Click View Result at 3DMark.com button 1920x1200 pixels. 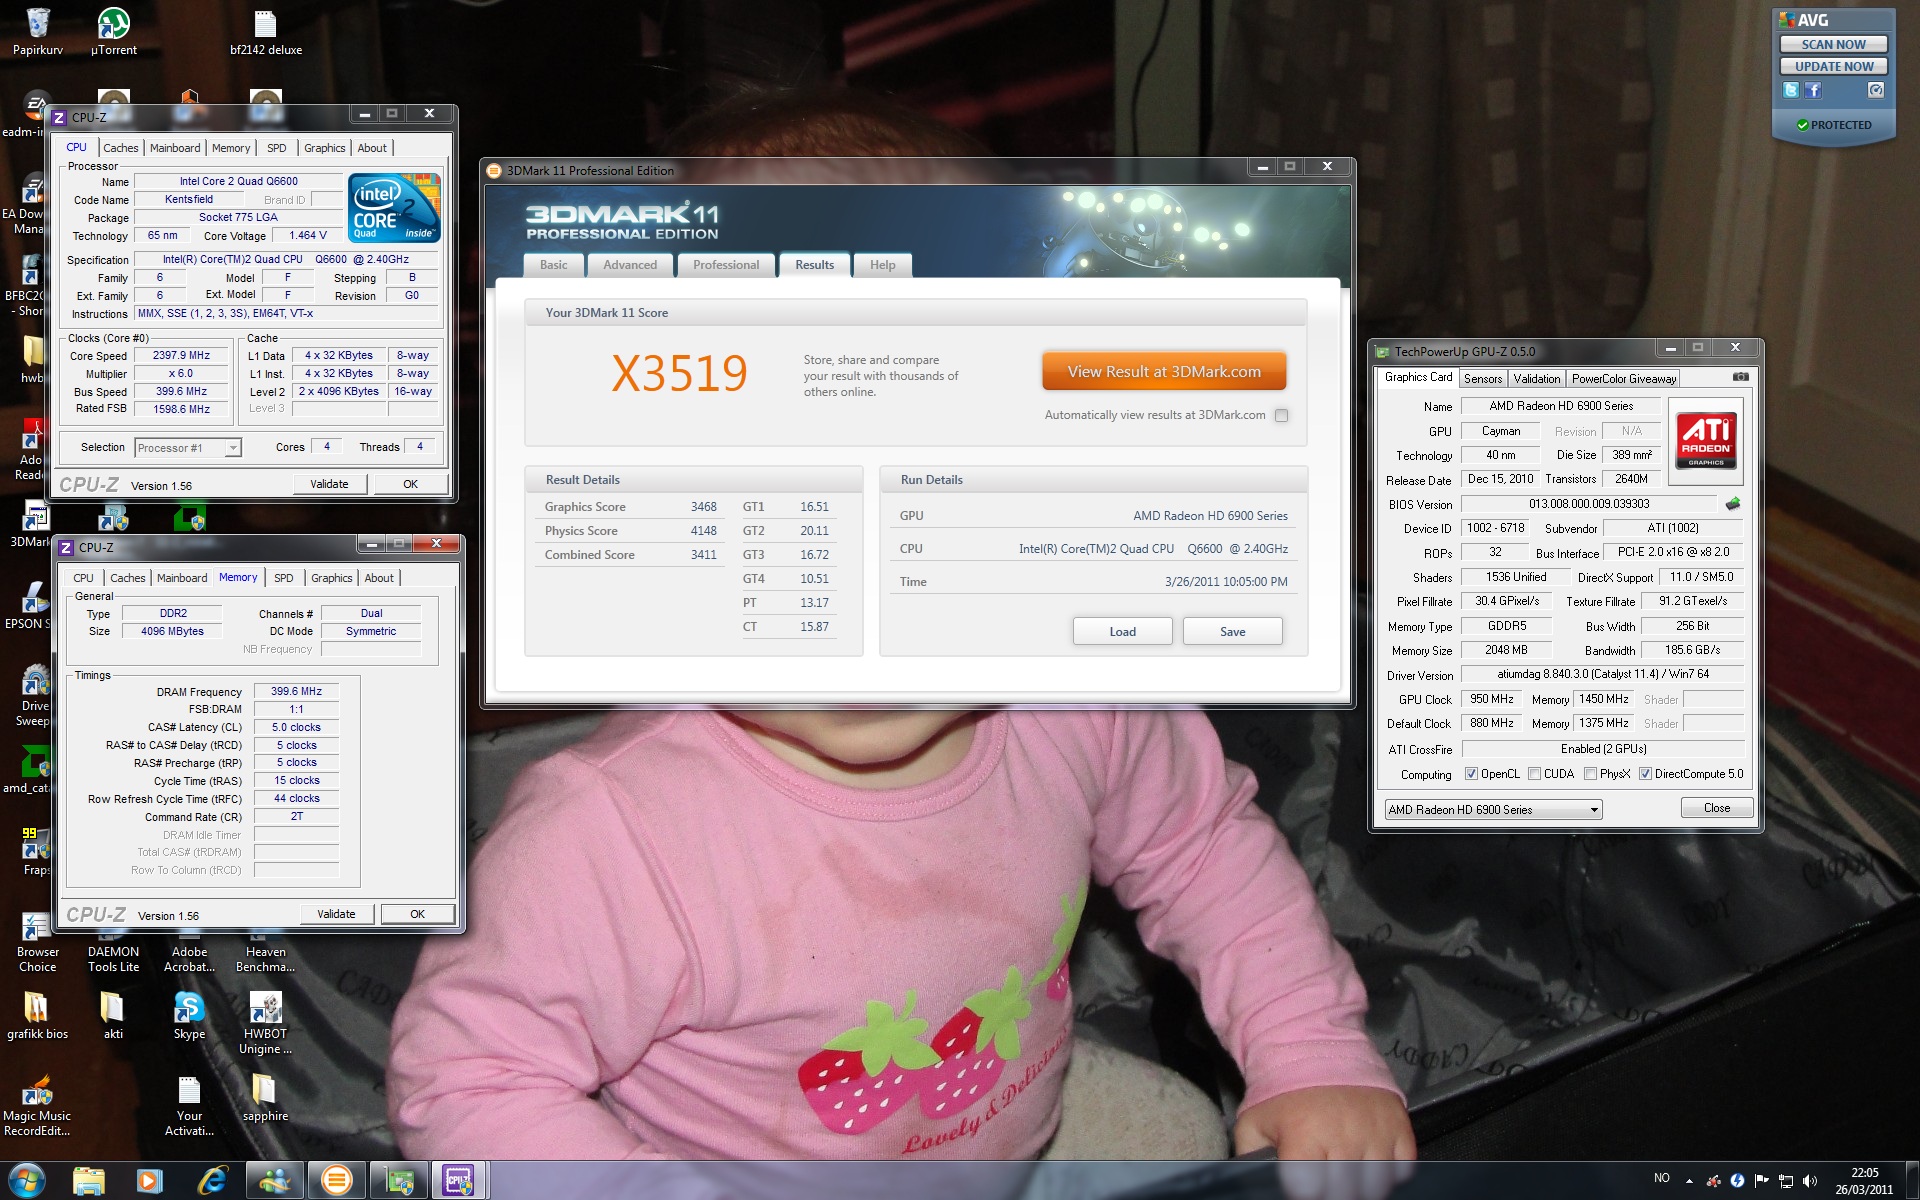1164,372
